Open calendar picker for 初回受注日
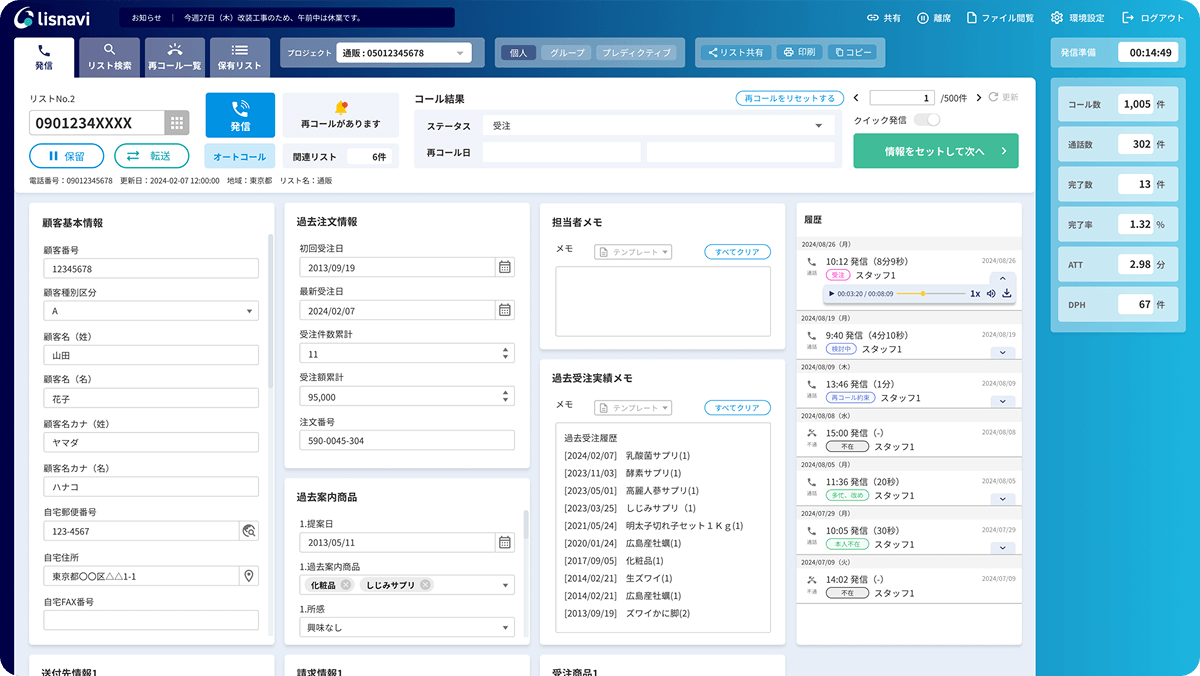The image size is (1200, 676). 505,267
